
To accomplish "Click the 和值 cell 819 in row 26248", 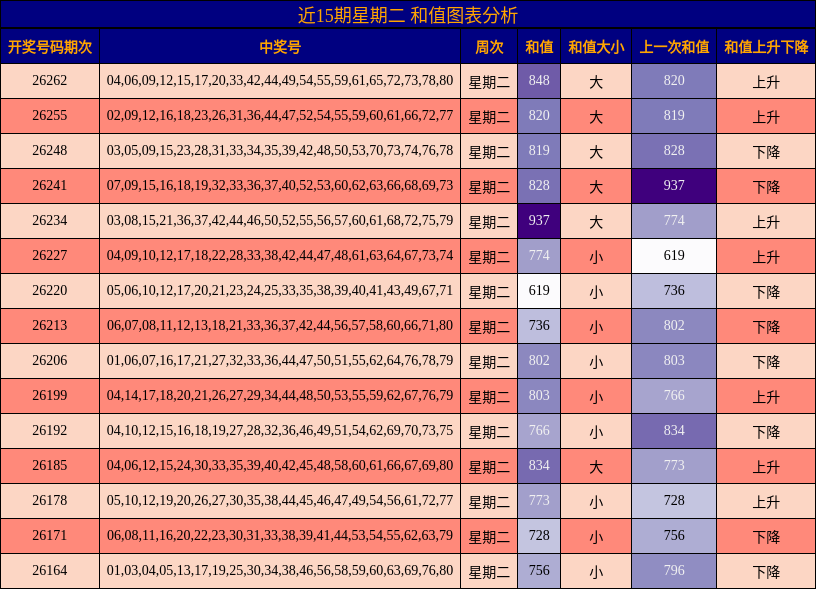I will point(539,150).
